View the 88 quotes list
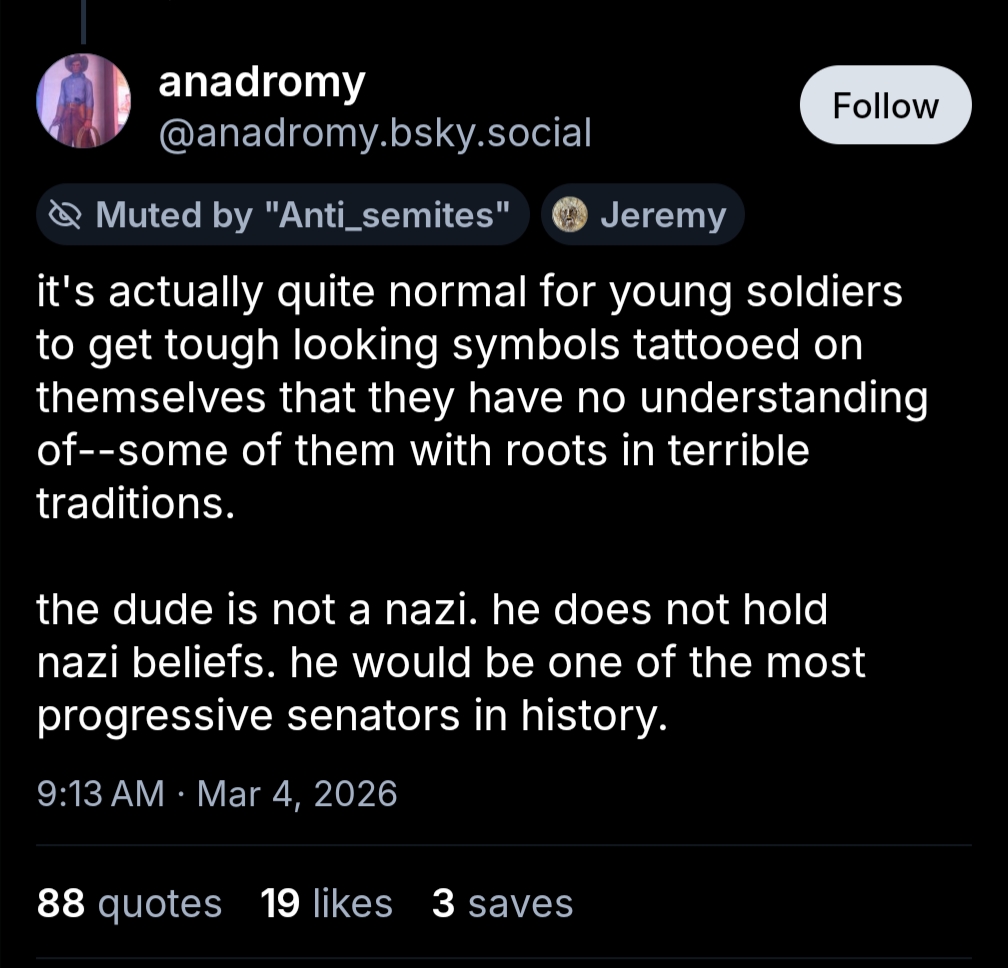1008x968 pixels. point(129,903)
